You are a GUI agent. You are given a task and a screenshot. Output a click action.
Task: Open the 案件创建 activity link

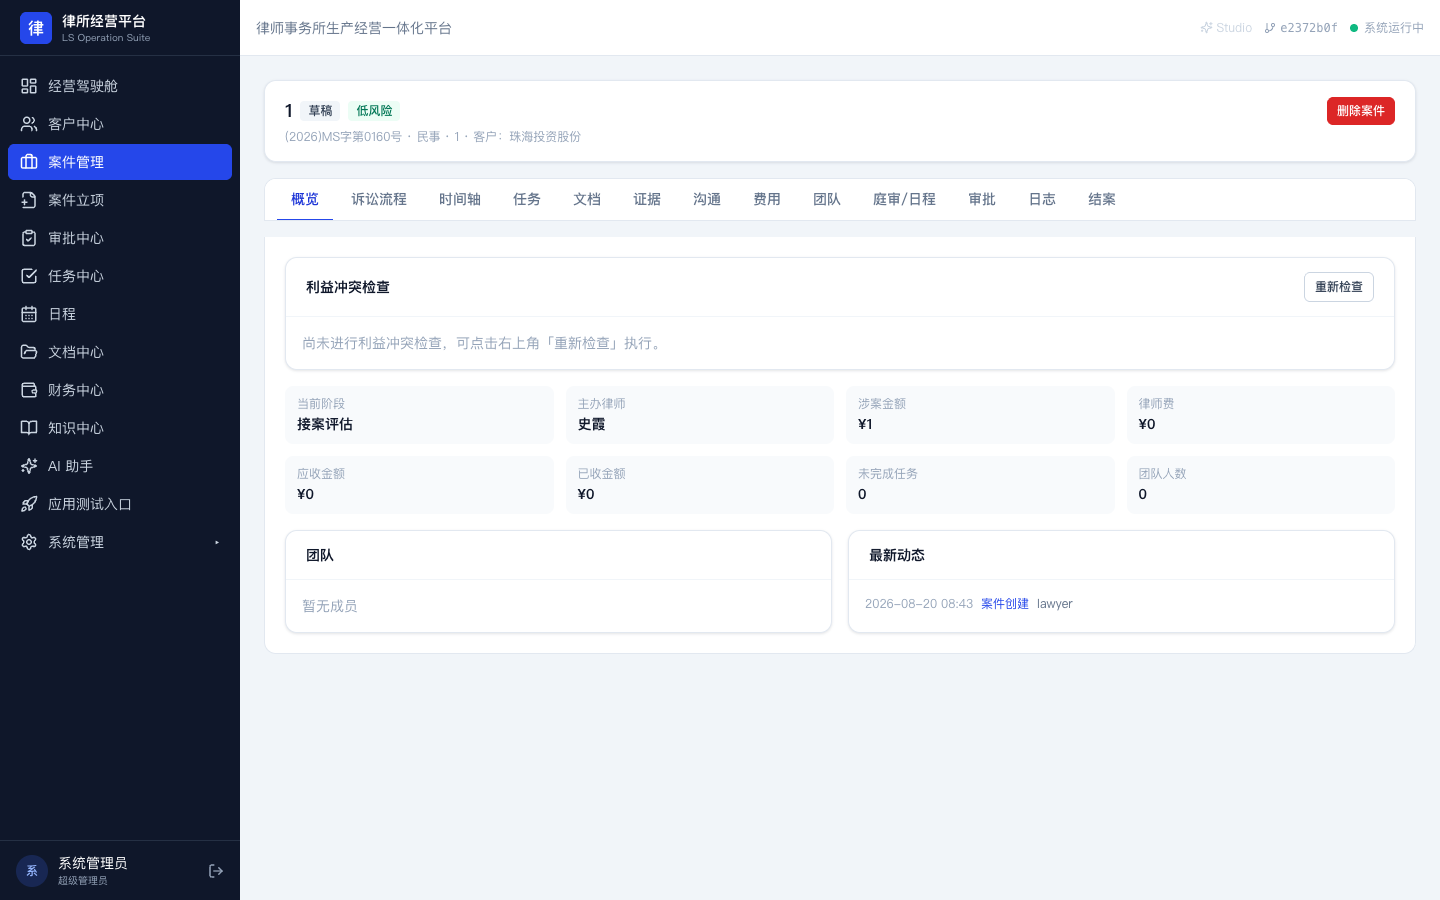point(1005,604)
